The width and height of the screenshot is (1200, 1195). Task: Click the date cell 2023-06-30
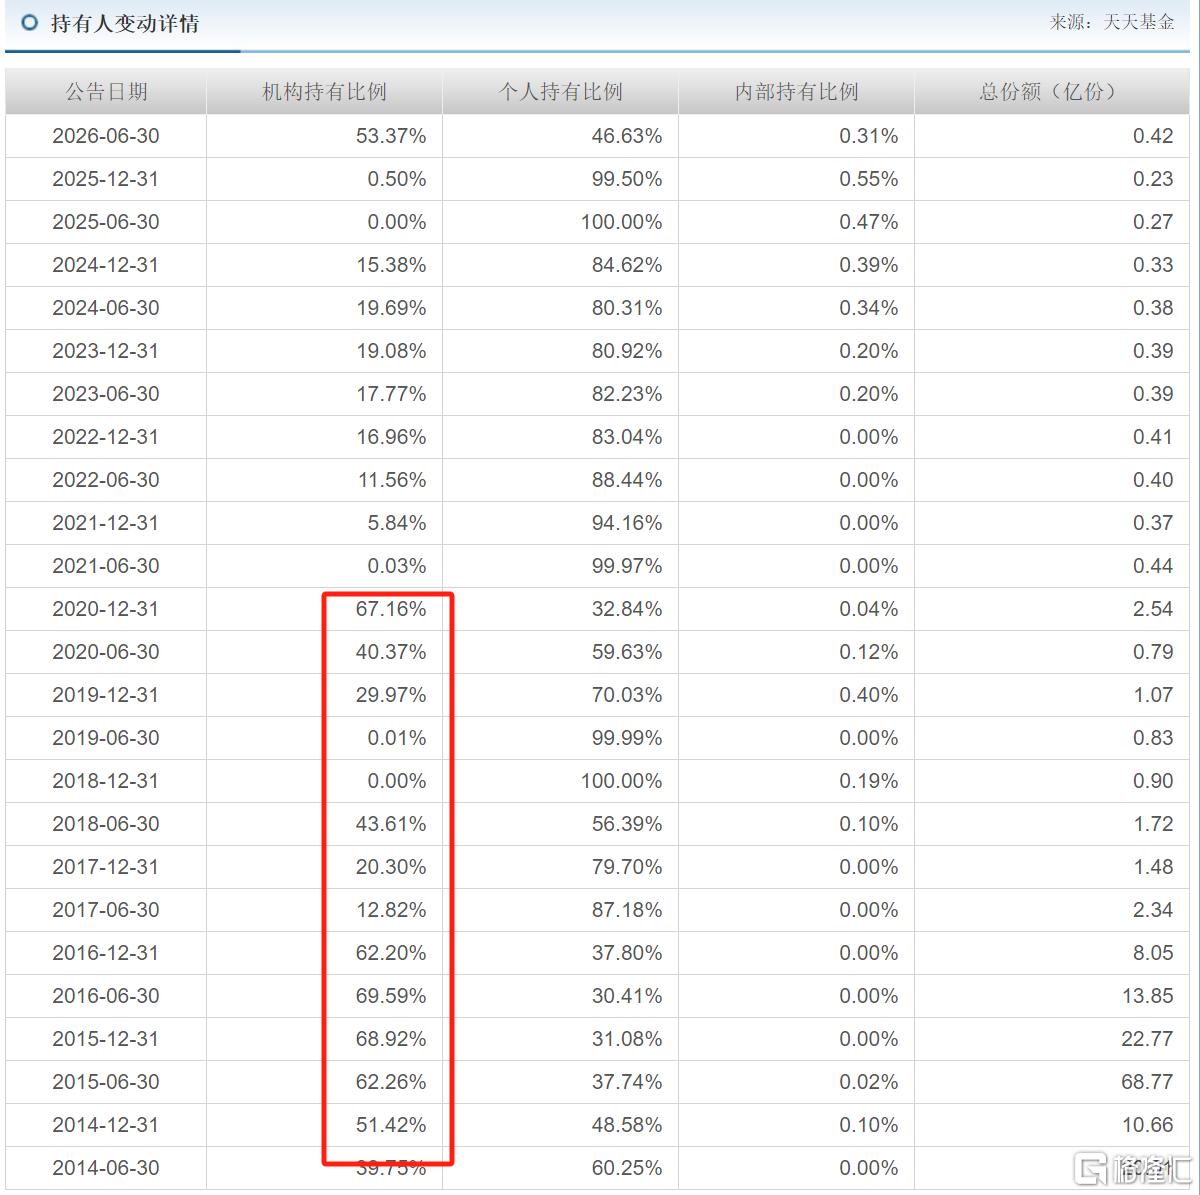point(106,394)
